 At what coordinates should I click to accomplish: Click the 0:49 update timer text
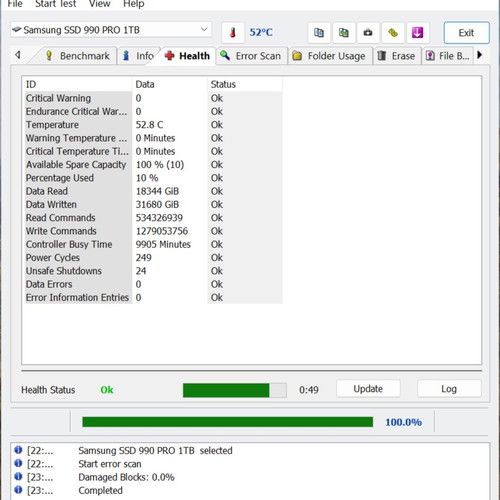tap(309, 390)
